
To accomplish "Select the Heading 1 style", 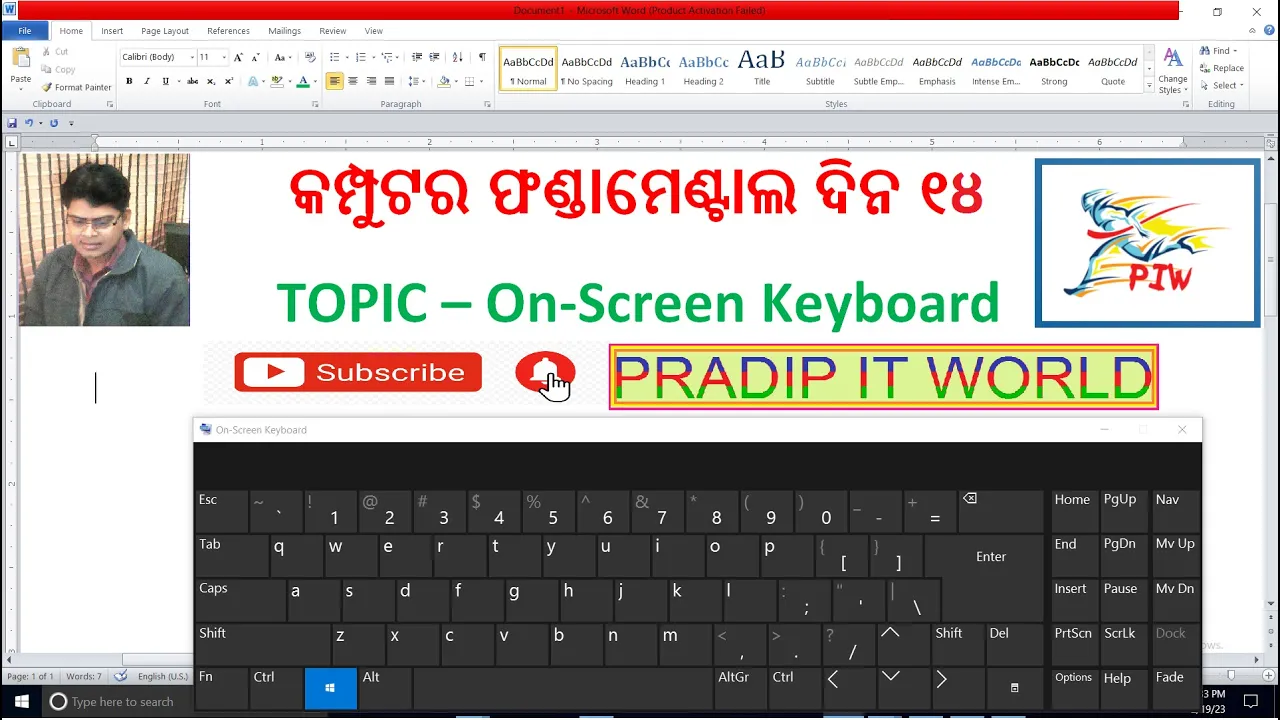I will (x=645, y=69).
